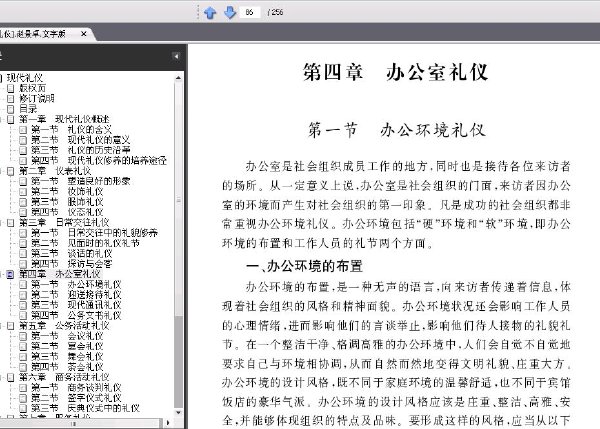600x429 pixels.
Task: Collapse the 第四章 tree node
Action: click(2, 274)
